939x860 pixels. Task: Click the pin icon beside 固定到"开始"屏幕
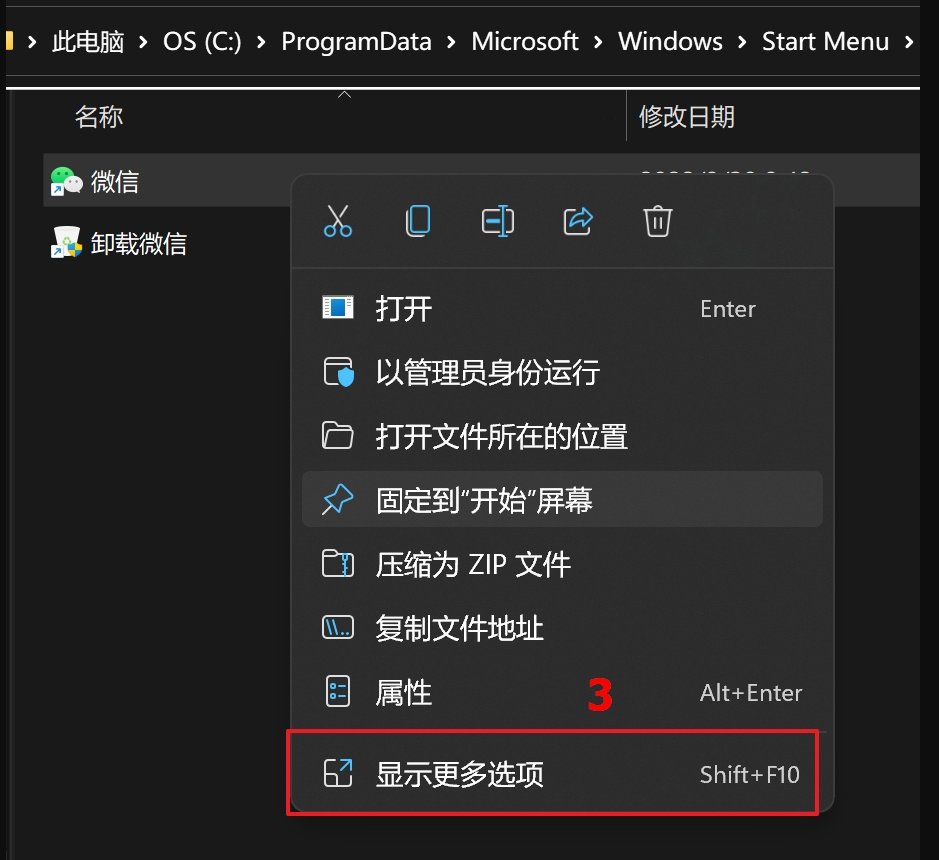tap(338, 499)
